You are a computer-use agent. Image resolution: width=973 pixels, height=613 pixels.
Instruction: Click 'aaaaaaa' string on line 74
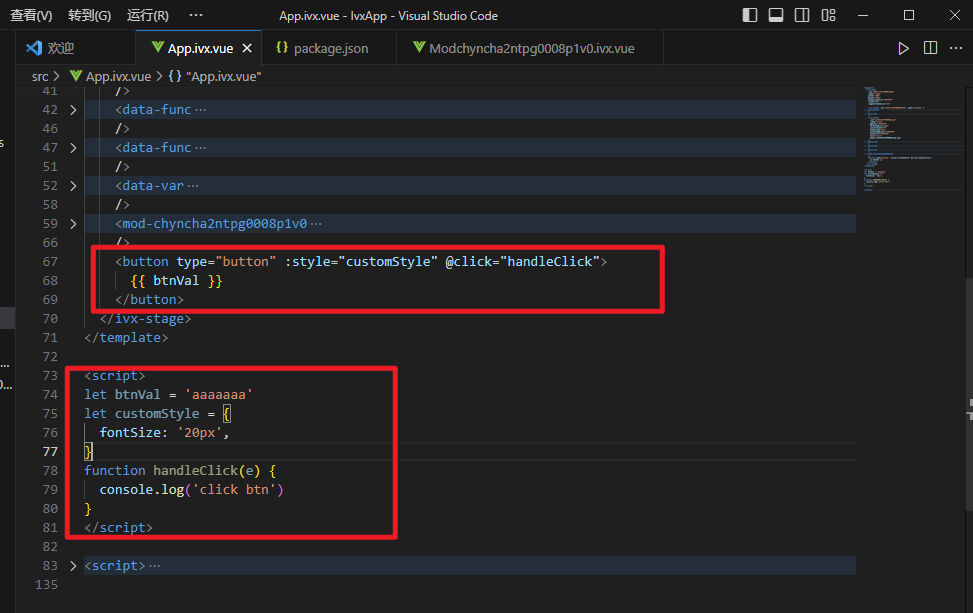point(218,395)
